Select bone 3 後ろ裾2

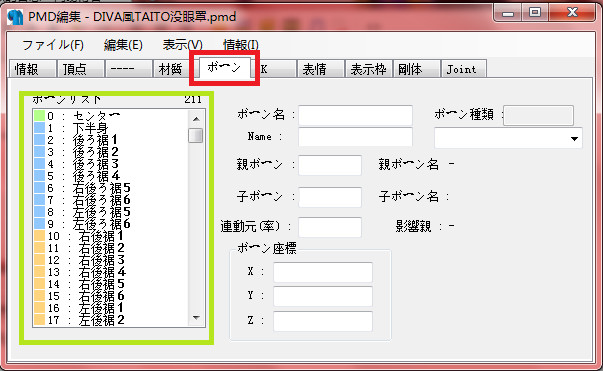(110, 152)
